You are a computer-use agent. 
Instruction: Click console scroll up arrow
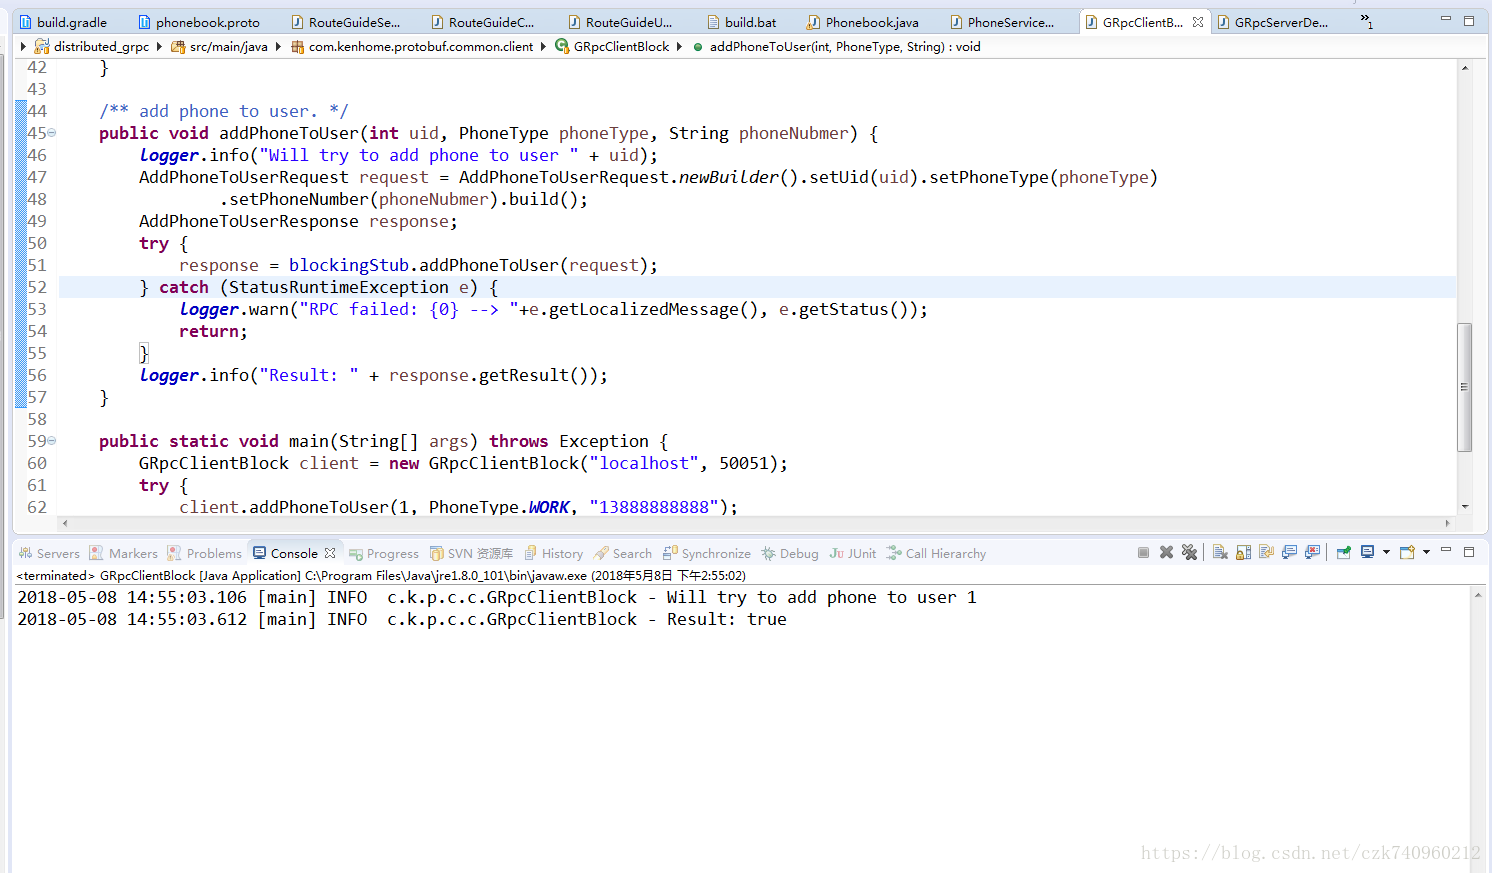(1478, 595)
